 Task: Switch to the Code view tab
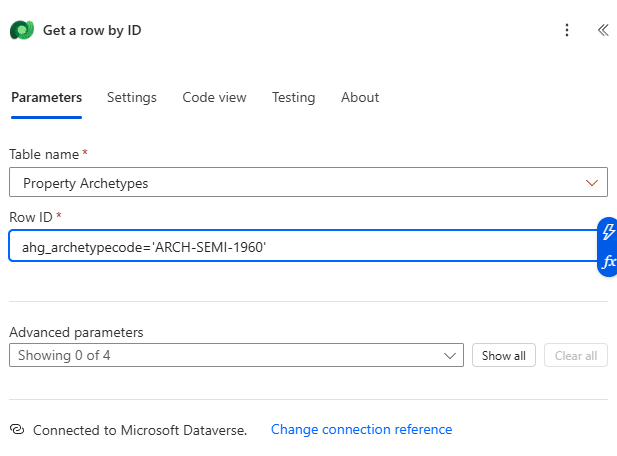214,97
